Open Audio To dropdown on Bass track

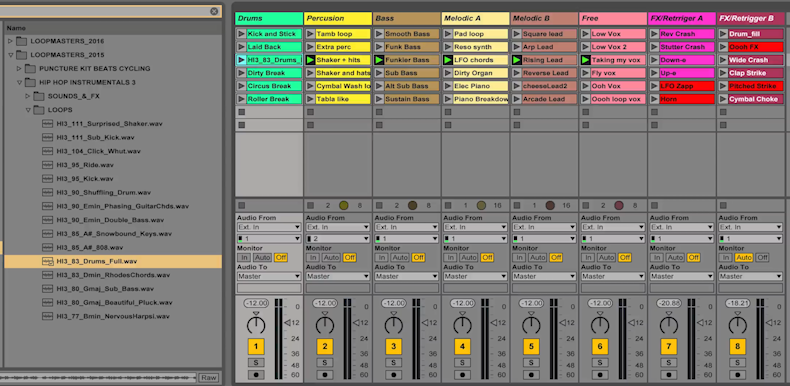click(407, 276)
